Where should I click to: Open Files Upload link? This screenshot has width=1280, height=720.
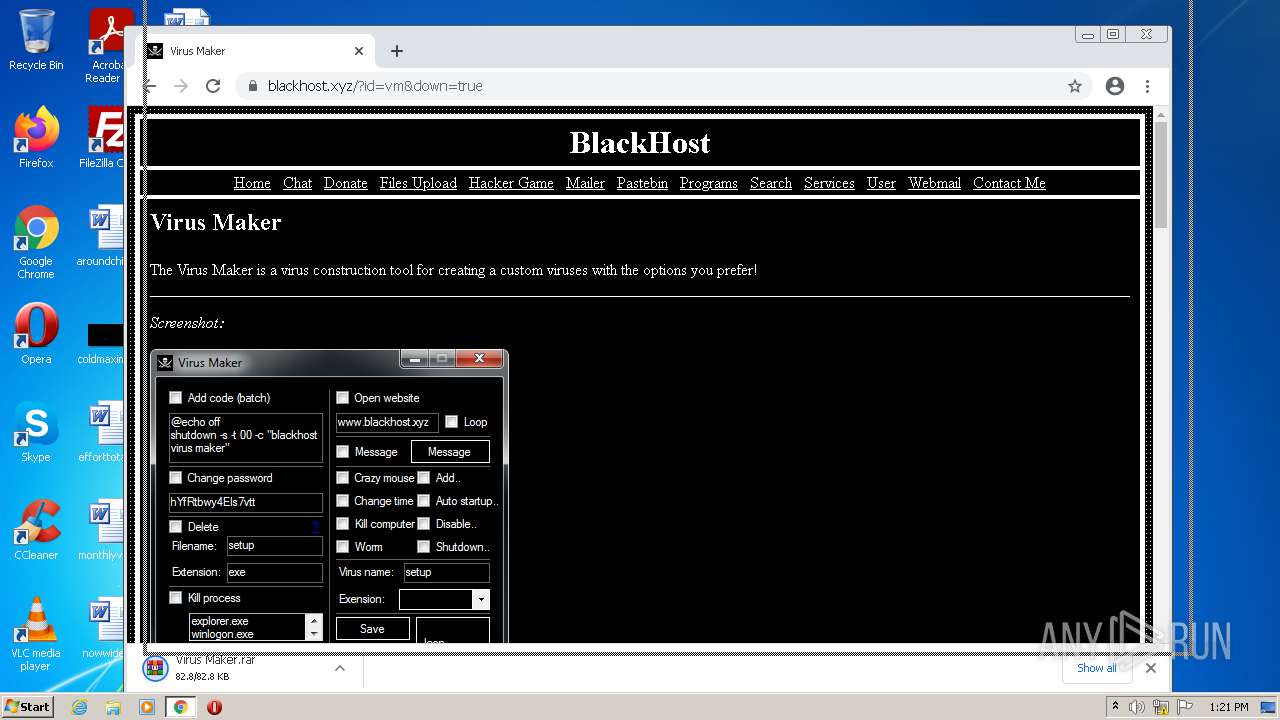pos(418,183)
